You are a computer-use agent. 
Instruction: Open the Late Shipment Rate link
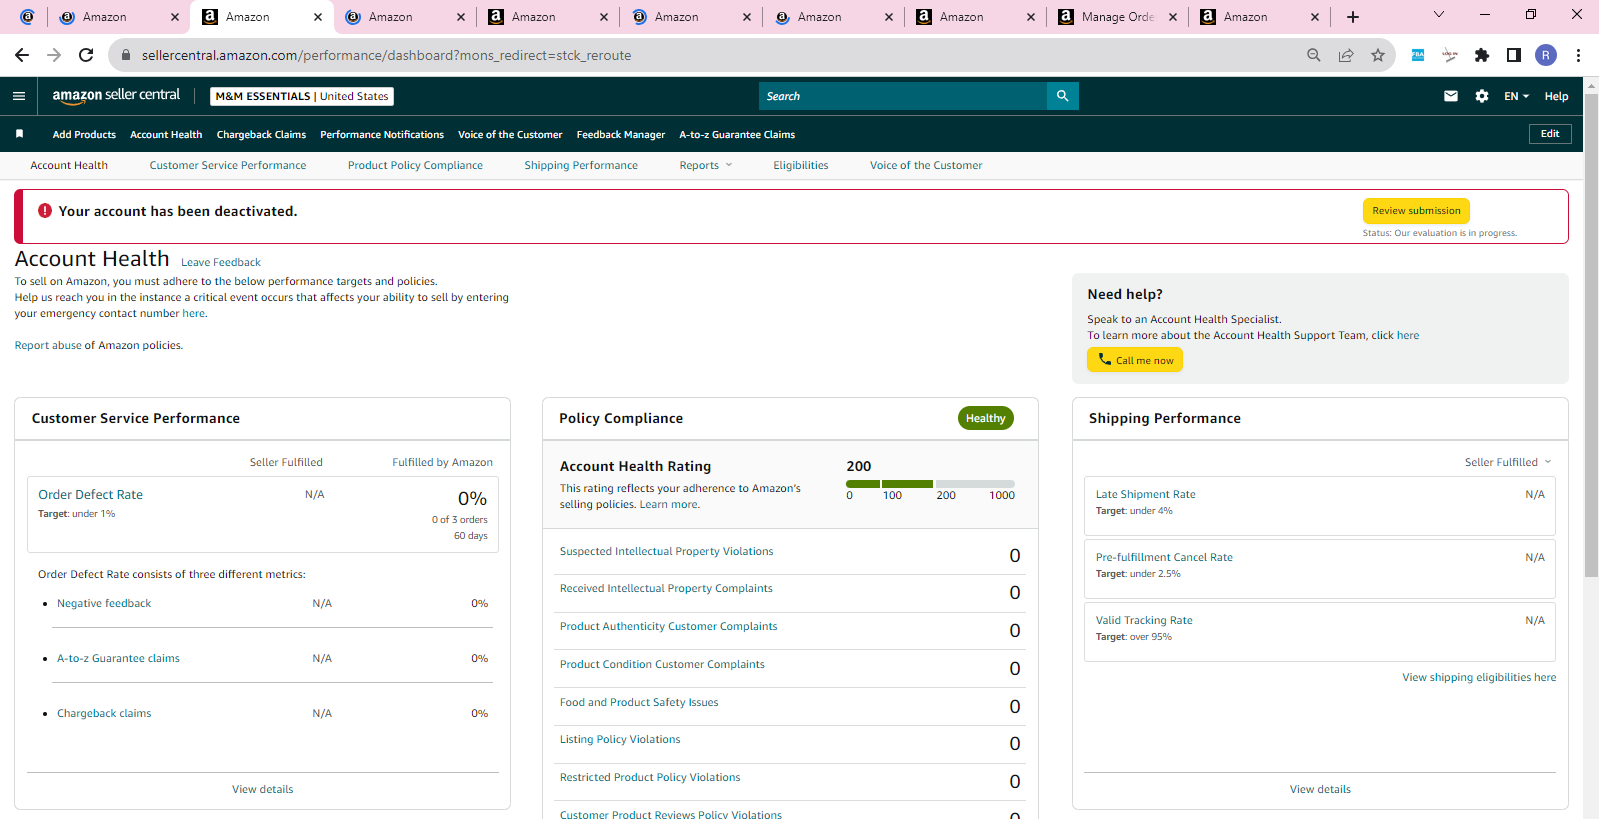click(1146, 494)
